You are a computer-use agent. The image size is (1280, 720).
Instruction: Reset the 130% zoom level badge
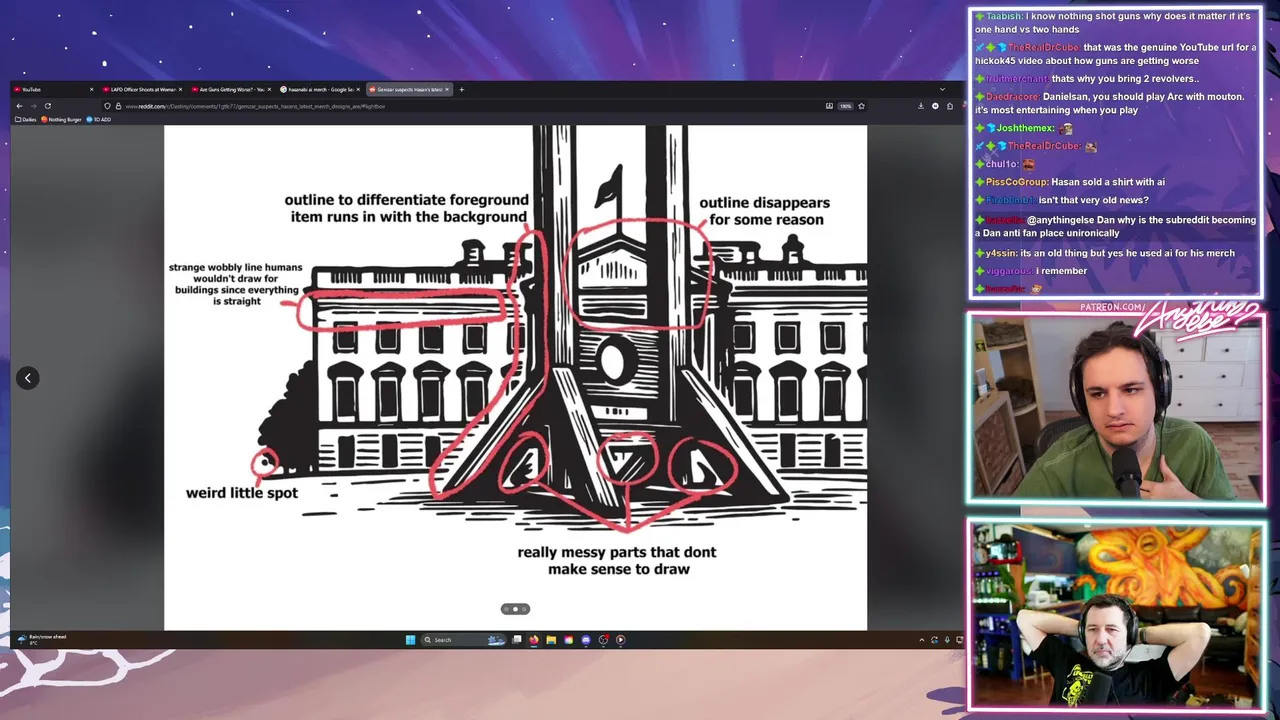tap(845, 106)
